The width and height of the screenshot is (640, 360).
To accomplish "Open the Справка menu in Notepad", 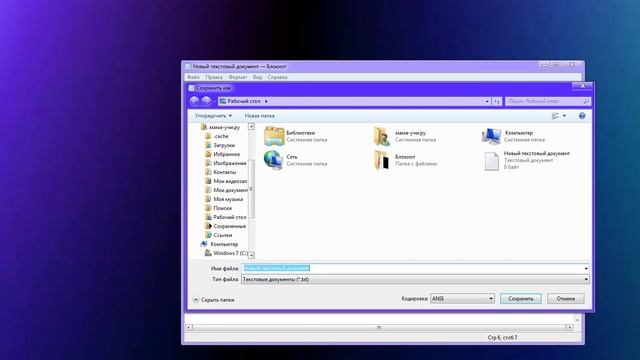I will pyautogui.click(x=278, y=77).
